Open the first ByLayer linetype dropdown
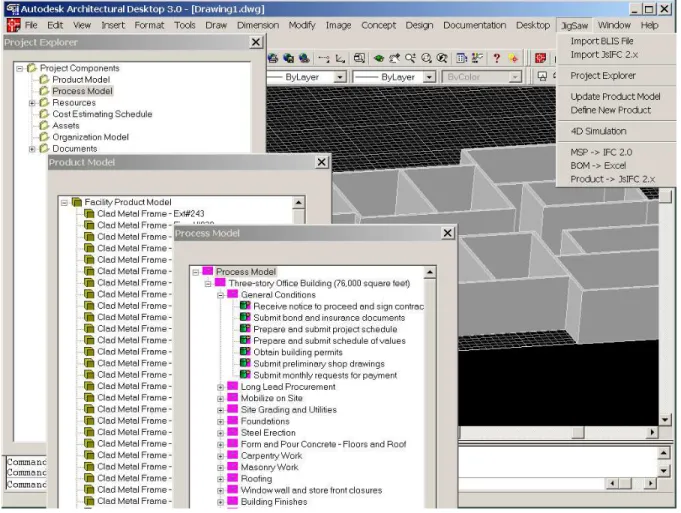 coord(340,77)
